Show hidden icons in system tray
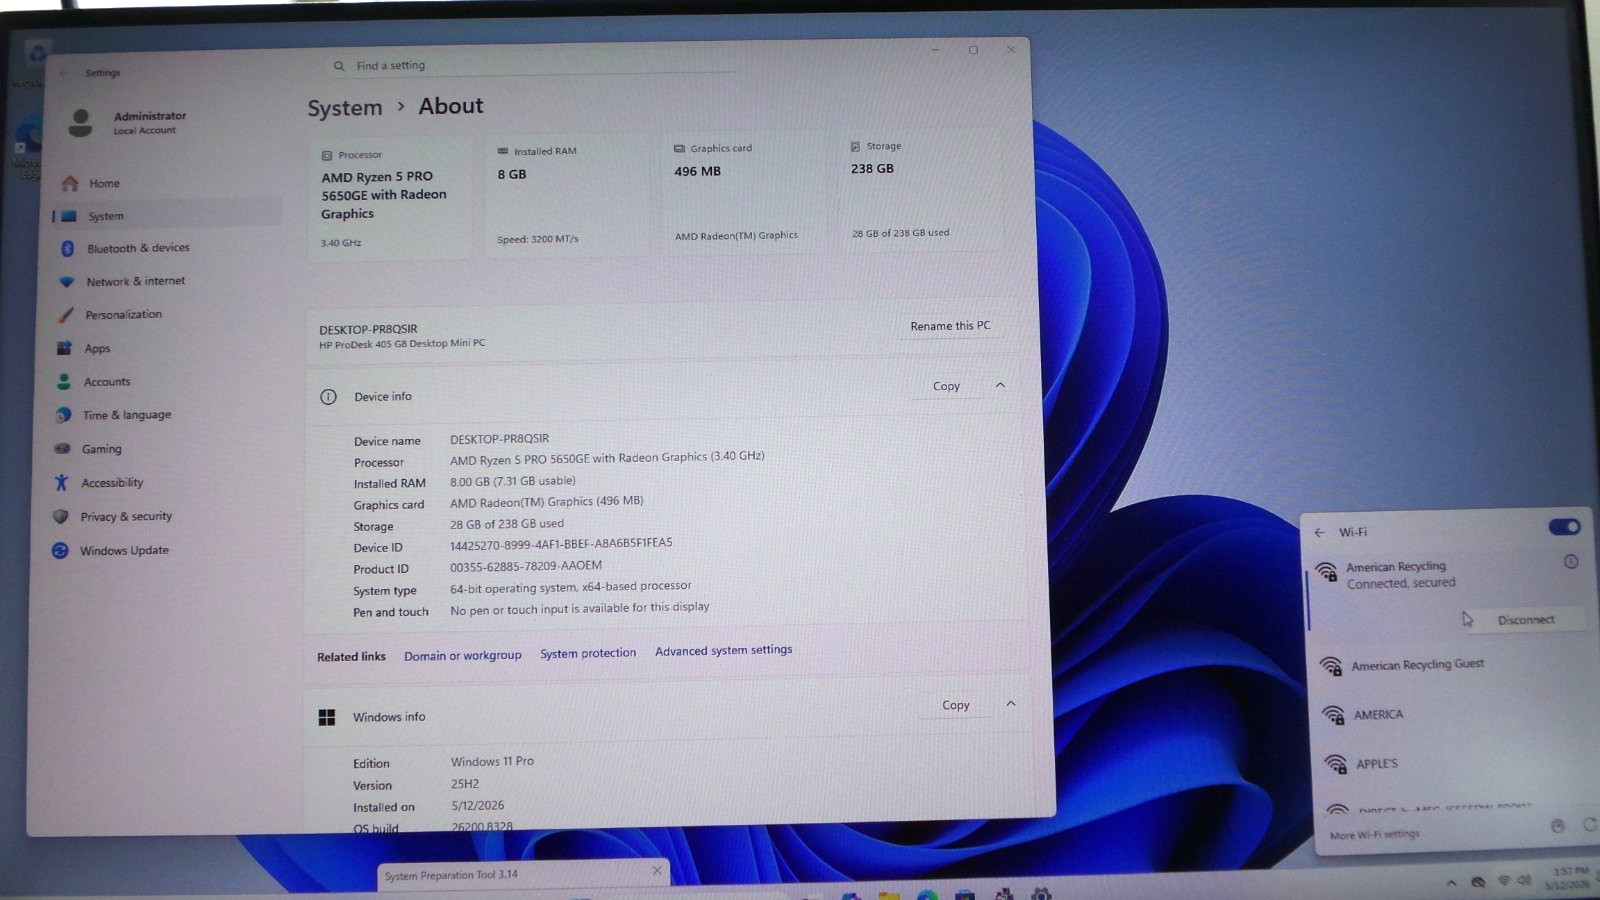1600x900 pixels. pyautogui.click(x=1451, y=882)
